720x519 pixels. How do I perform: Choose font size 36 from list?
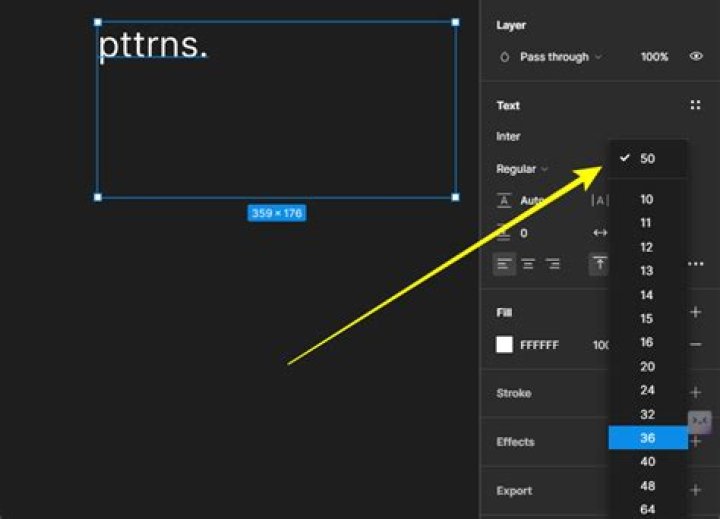pos(648,438)
